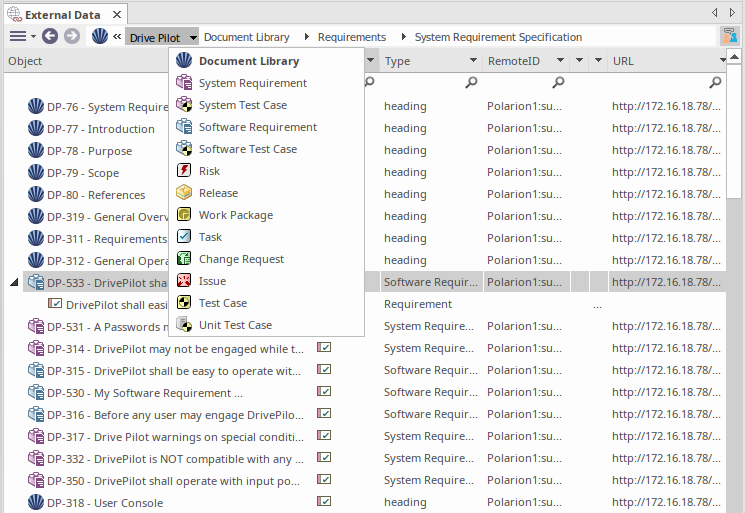This screenshot has width=745, height=513.
Task: Click the double chevron breadcrumb collapse
Action: coord(117,36)
